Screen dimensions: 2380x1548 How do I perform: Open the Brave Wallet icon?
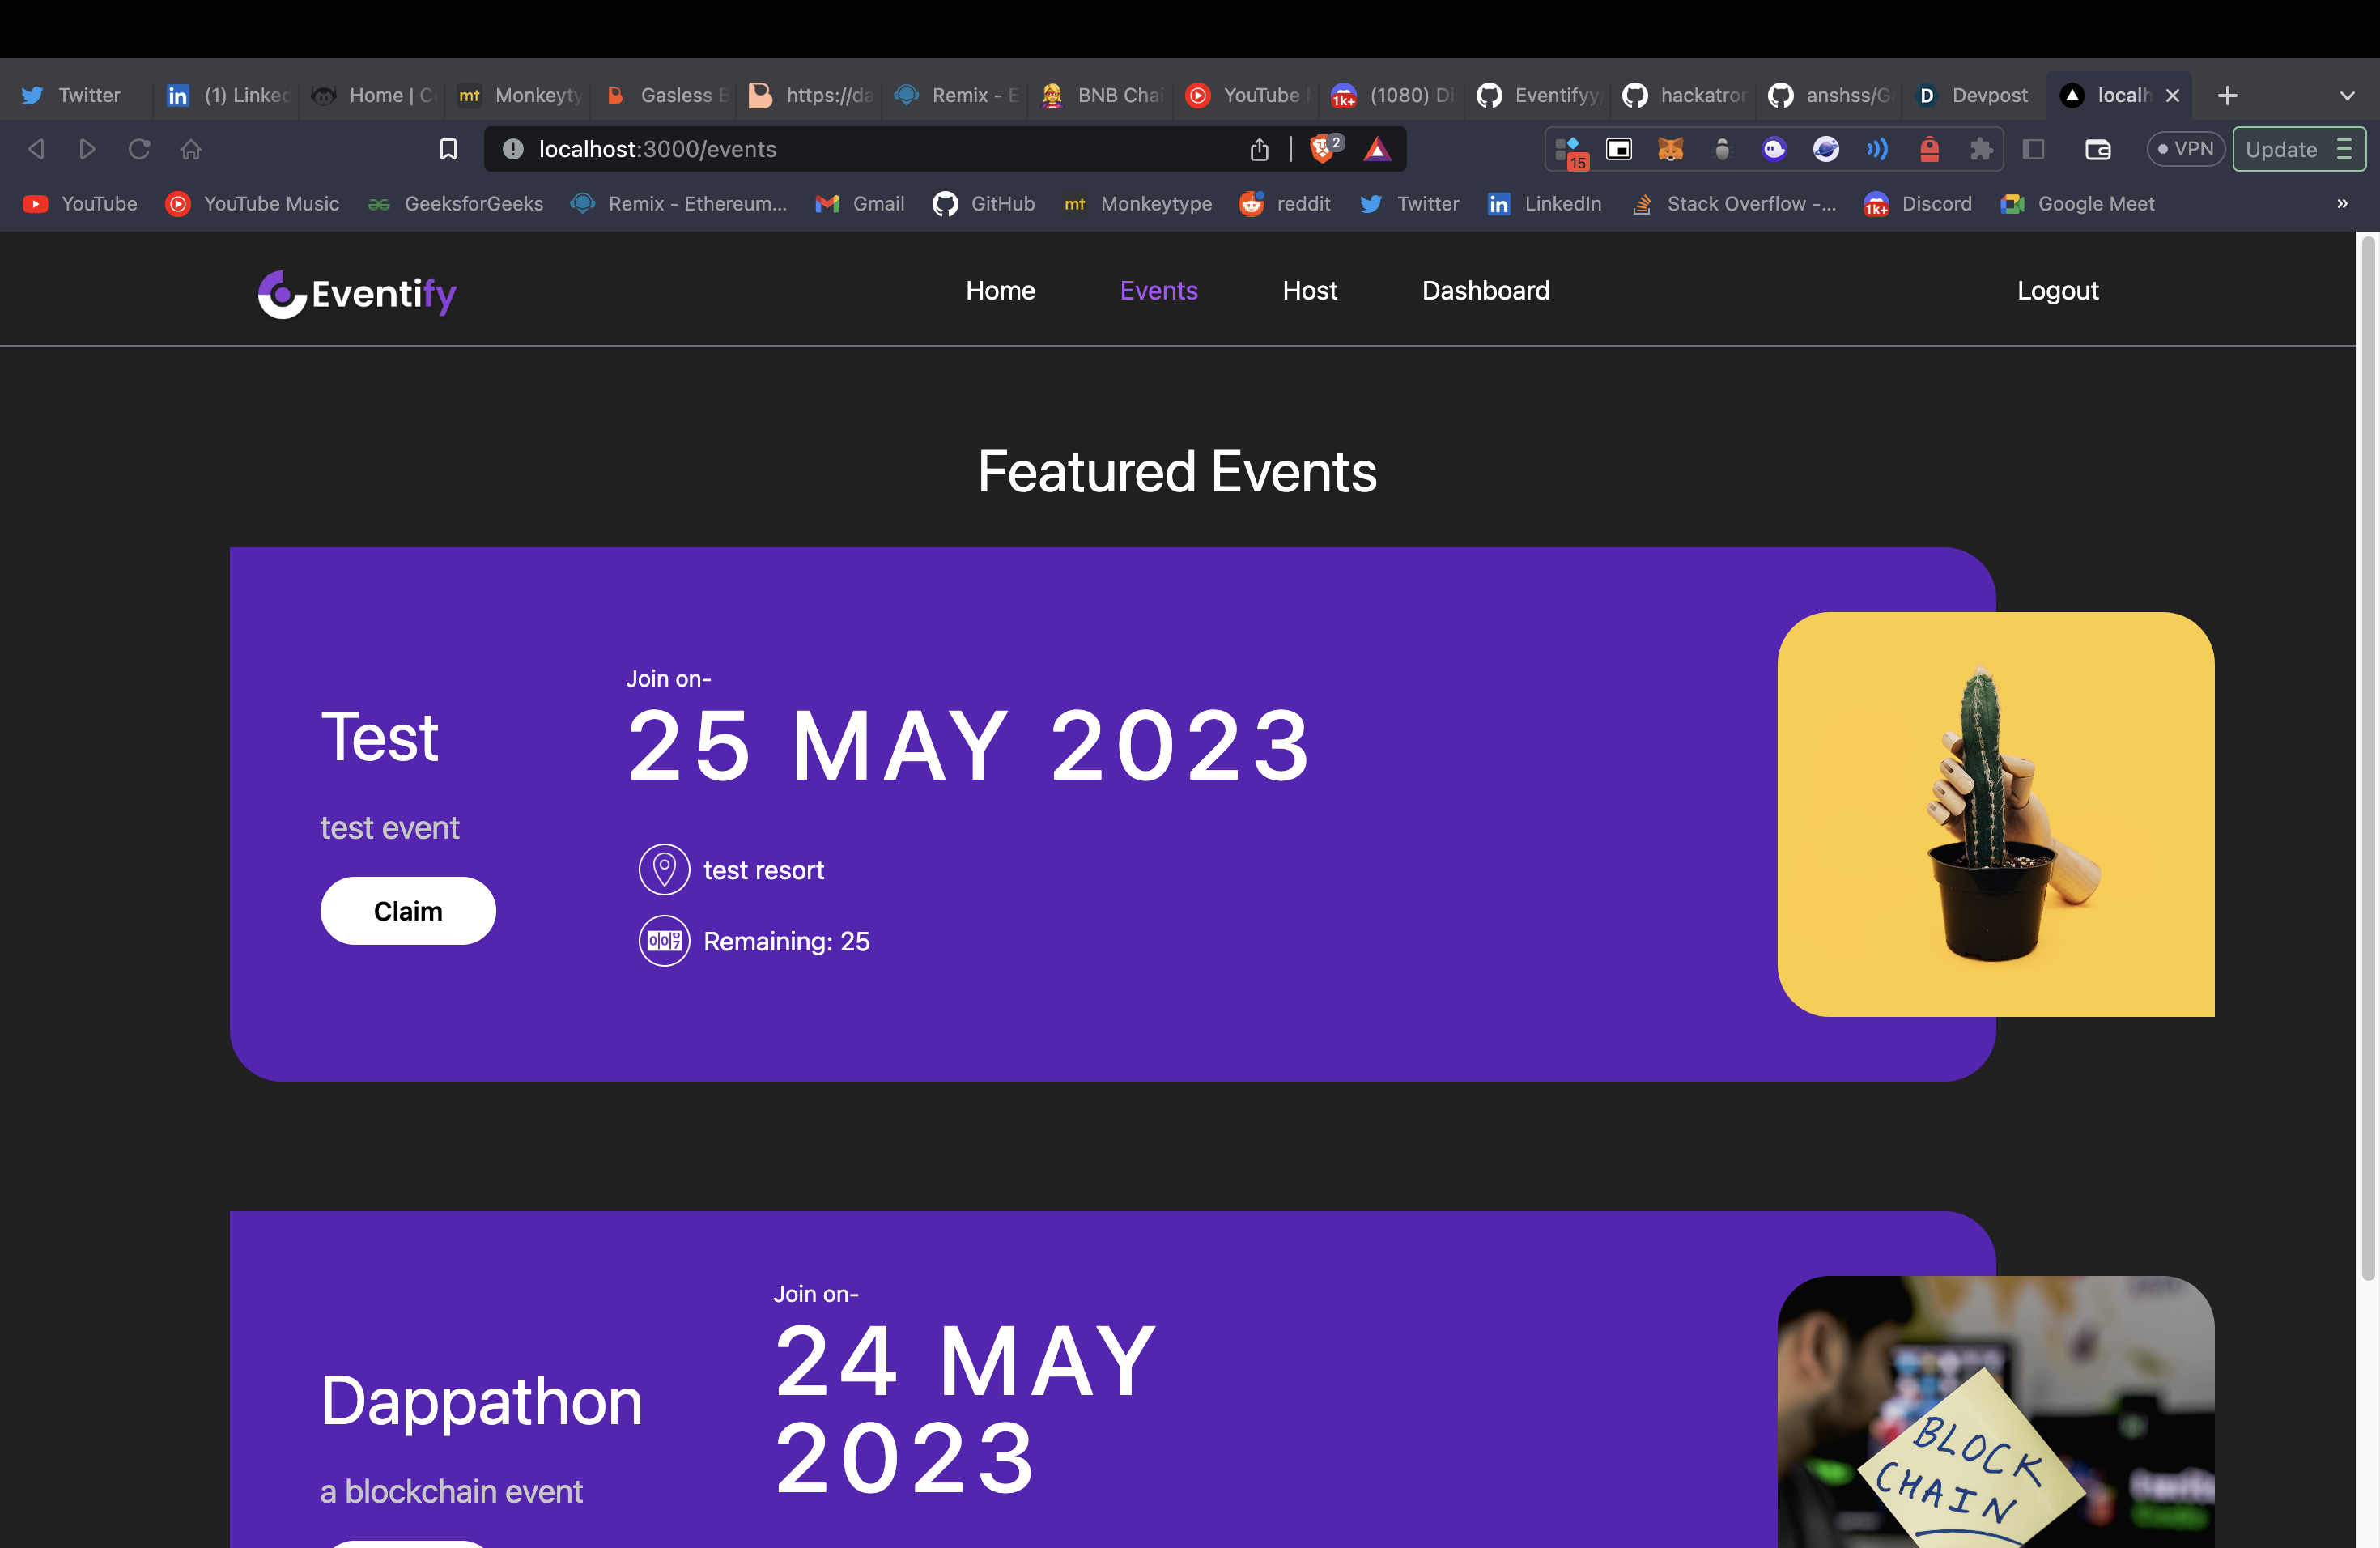pyautogui.click(x=2097, y=150)
